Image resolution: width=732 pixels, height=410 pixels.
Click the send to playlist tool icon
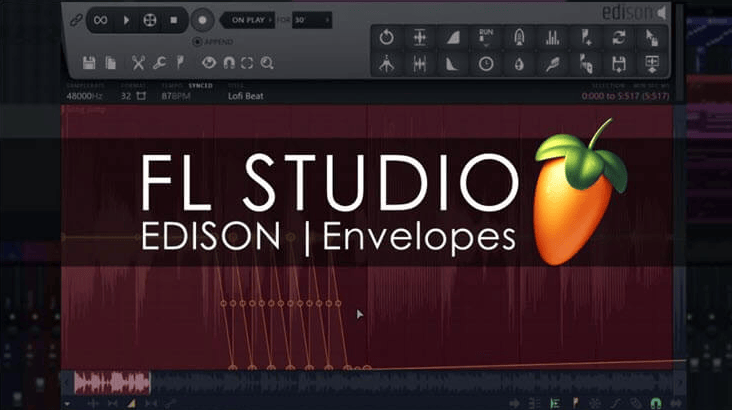click(x=652, y=64)
